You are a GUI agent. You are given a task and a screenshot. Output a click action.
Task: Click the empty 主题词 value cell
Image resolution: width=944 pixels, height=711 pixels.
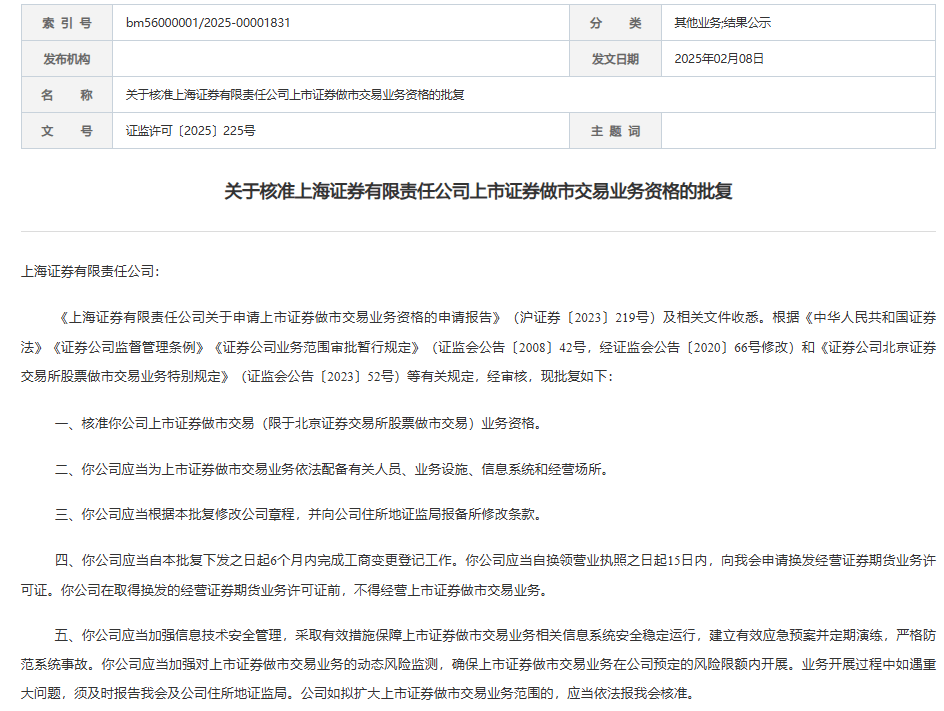point(798,131)
